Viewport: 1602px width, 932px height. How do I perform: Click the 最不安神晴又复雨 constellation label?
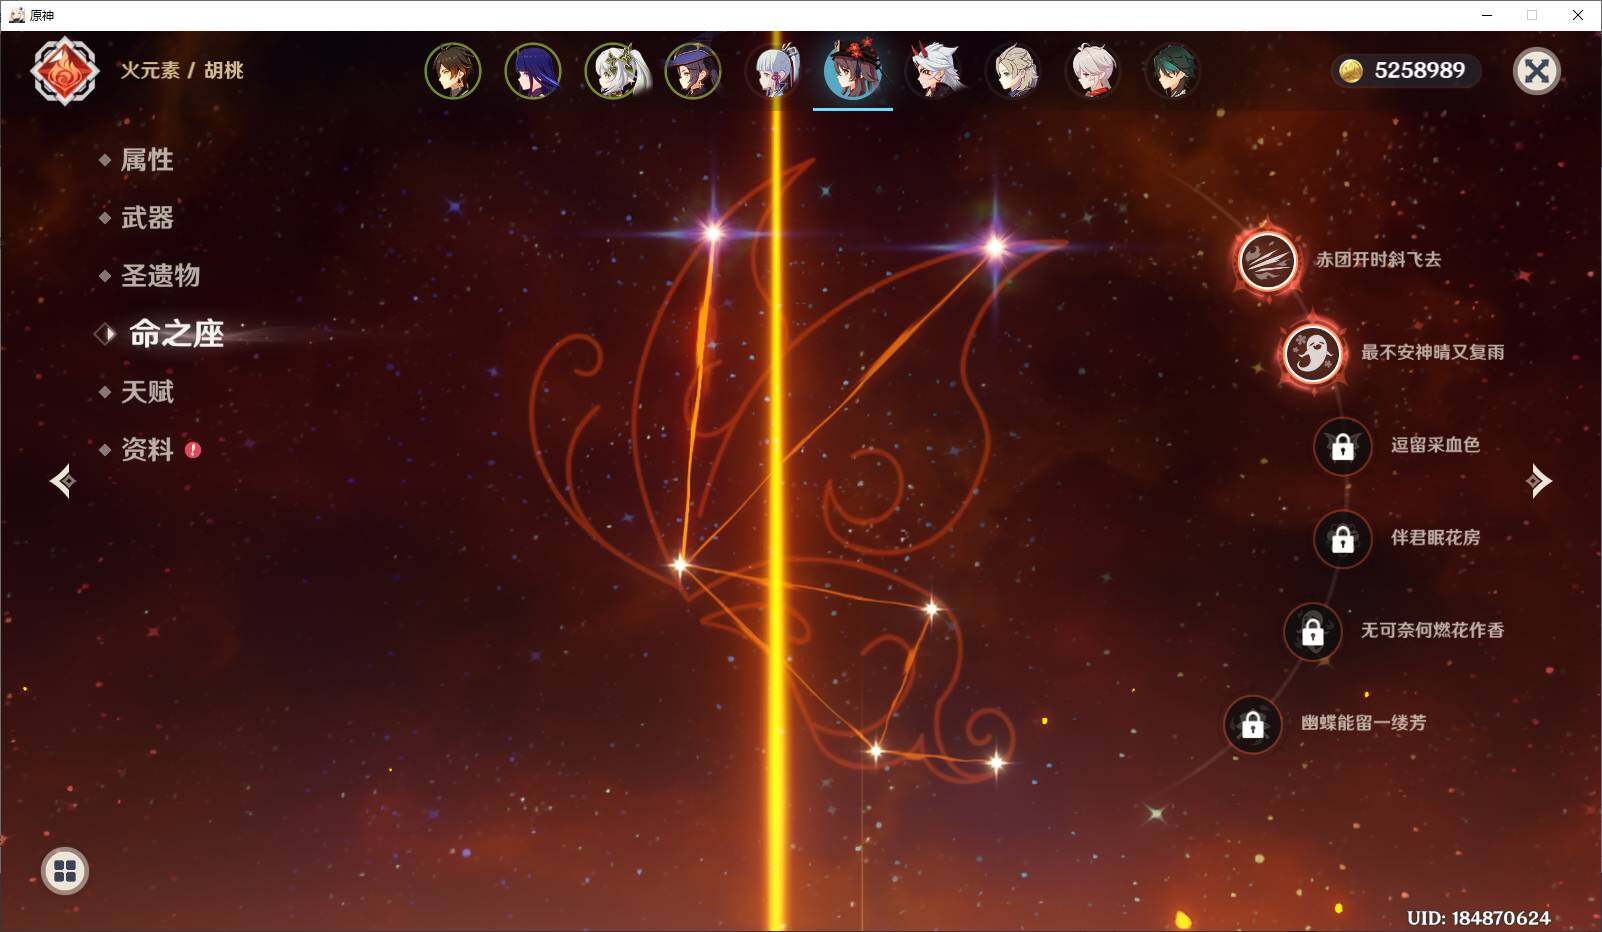tap(1432, 352)
